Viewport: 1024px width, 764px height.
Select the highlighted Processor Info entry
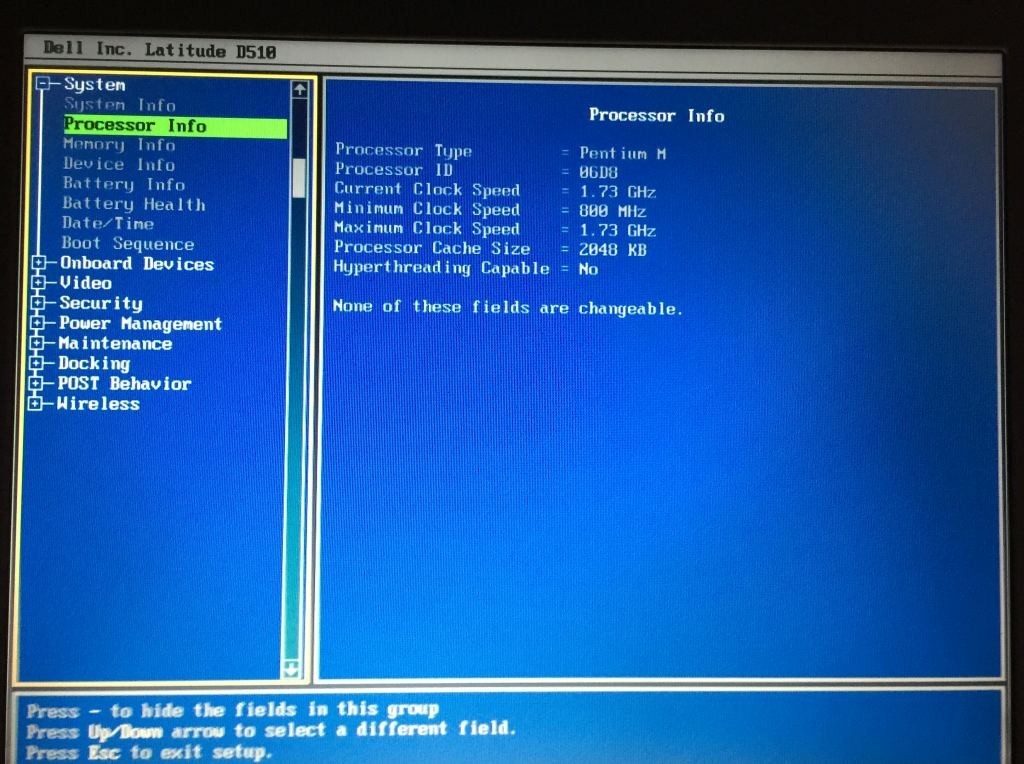[x=174, y=125]
